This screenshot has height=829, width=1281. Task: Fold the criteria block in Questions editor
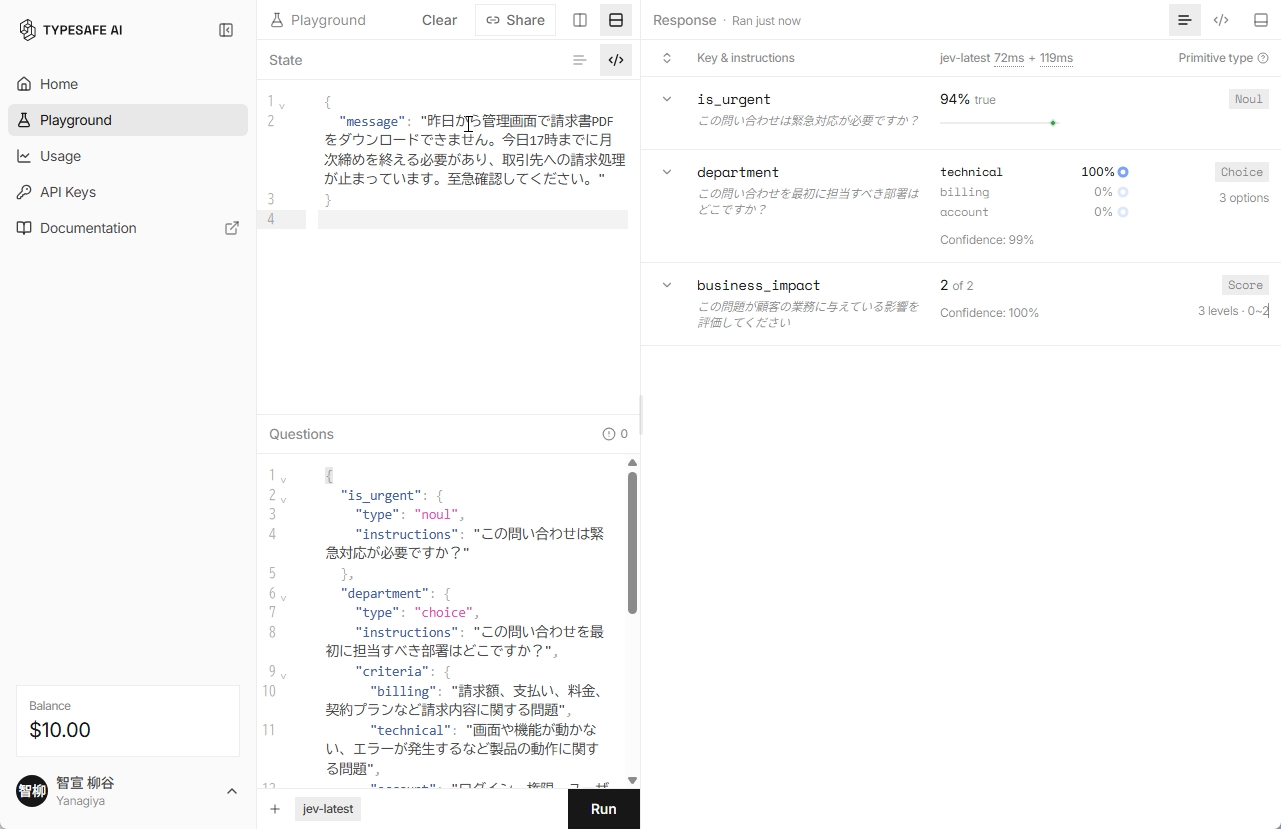click(x=282, y=674)
